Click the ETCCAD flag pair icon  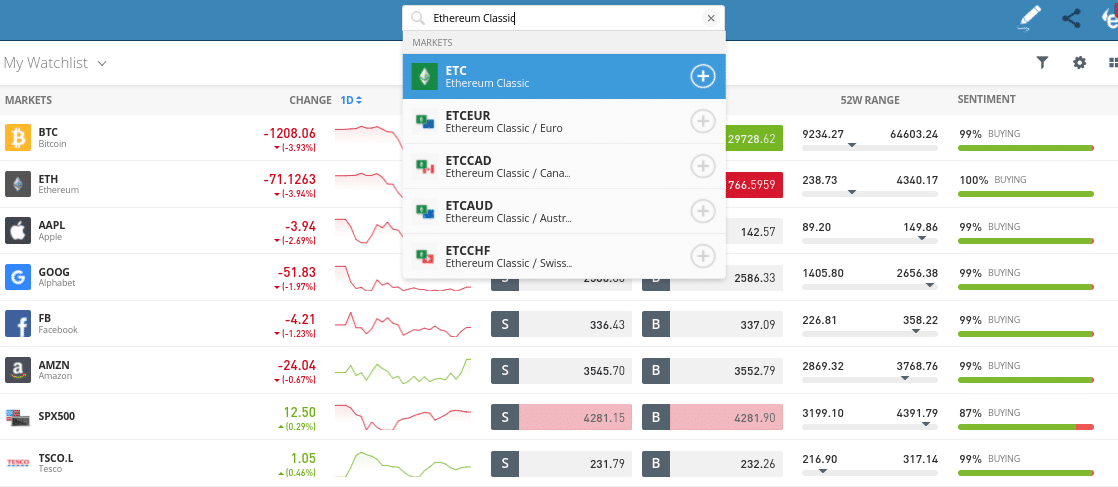click(425, 166)
